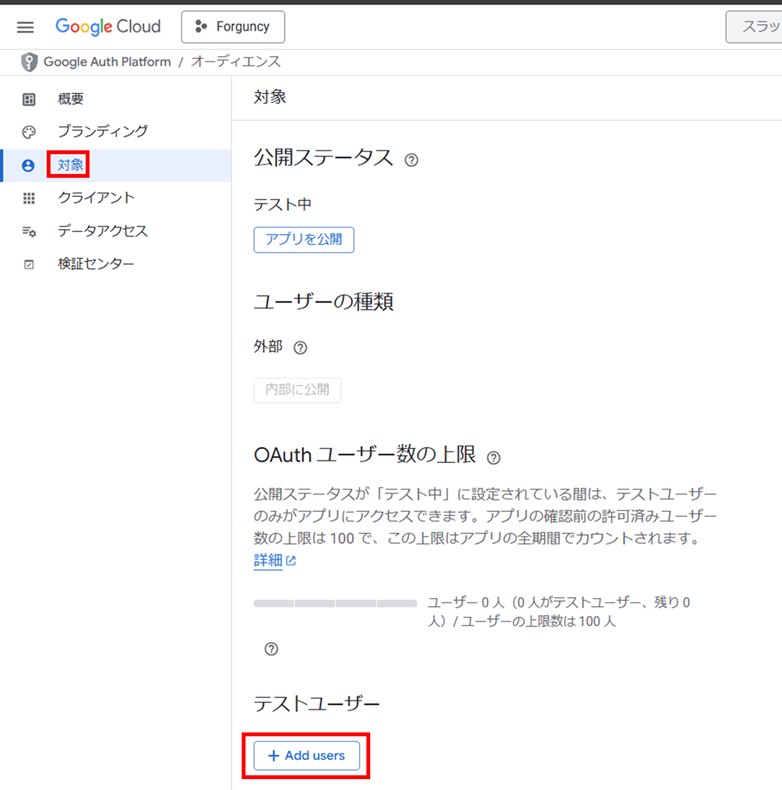
Task: Open the hamburger navigation menu
Action: pos(25,27)
